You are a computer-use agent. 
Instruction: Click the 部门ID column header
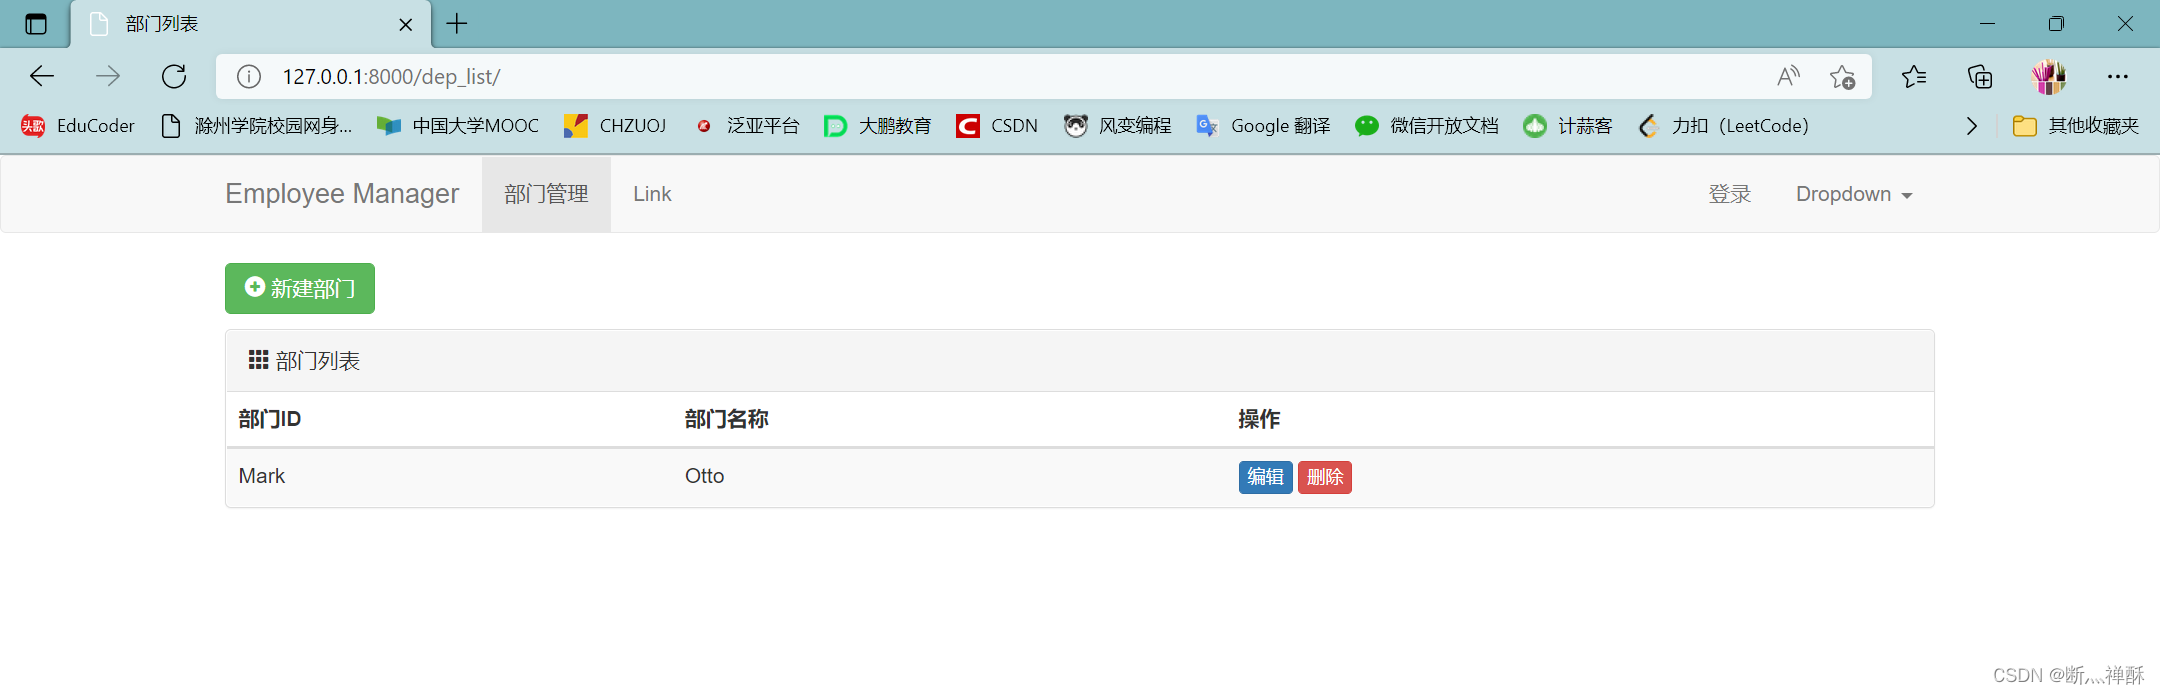(x=270, y=419)
